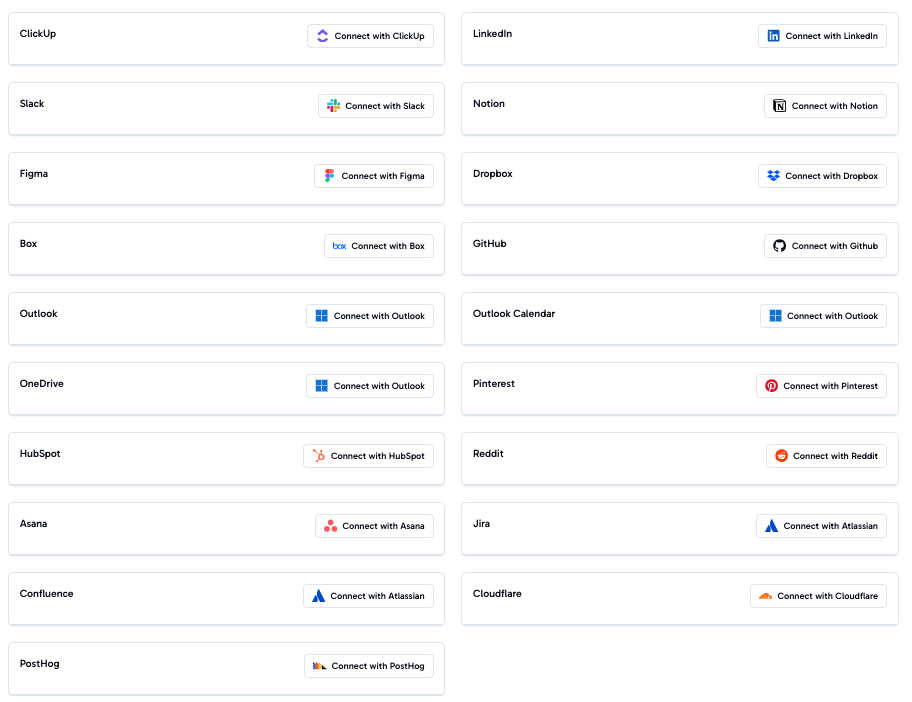Viewport: 912px width, 702px height.
Task: Click the Pinterest logo icon
Action: (x=771, y=386)
